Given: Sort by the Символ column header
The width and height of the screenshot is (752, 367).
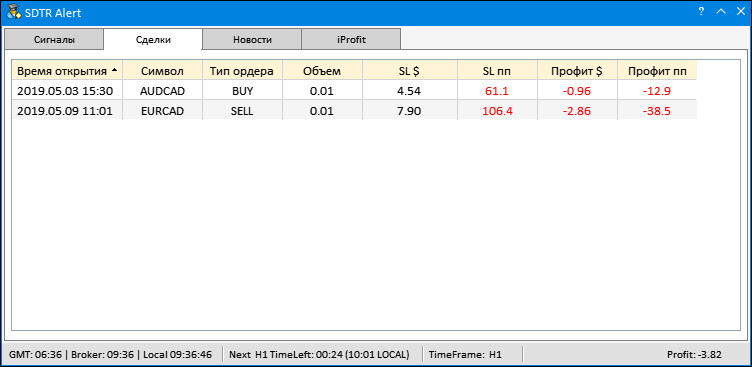Looking at the screenshot, I should 163,71.
